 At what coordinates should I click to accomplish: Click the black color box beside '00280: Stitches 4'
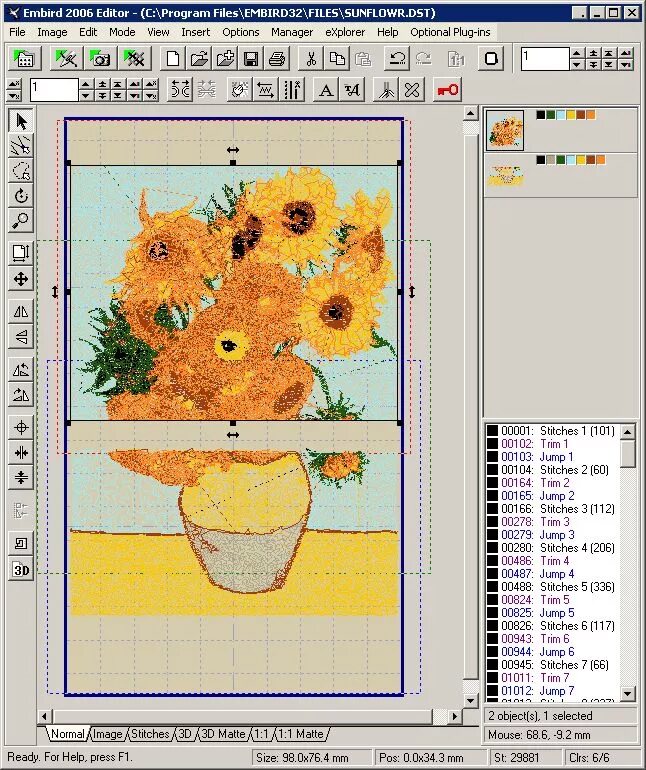[x=493, y=548]
